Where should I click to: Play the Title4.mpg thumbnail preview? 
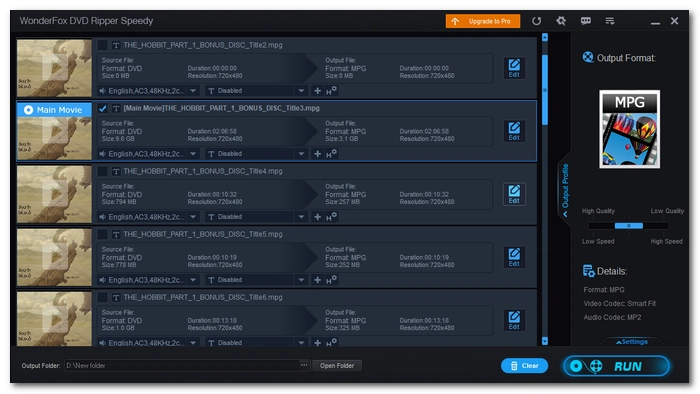(54, 194)
